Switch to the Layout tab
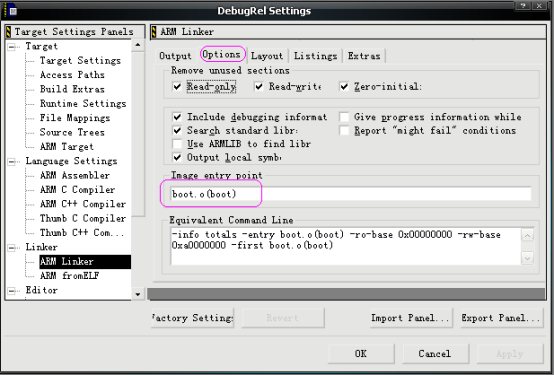Image resolution: width=554 pixels, height=375 pixels. click(x=267, y=56)
